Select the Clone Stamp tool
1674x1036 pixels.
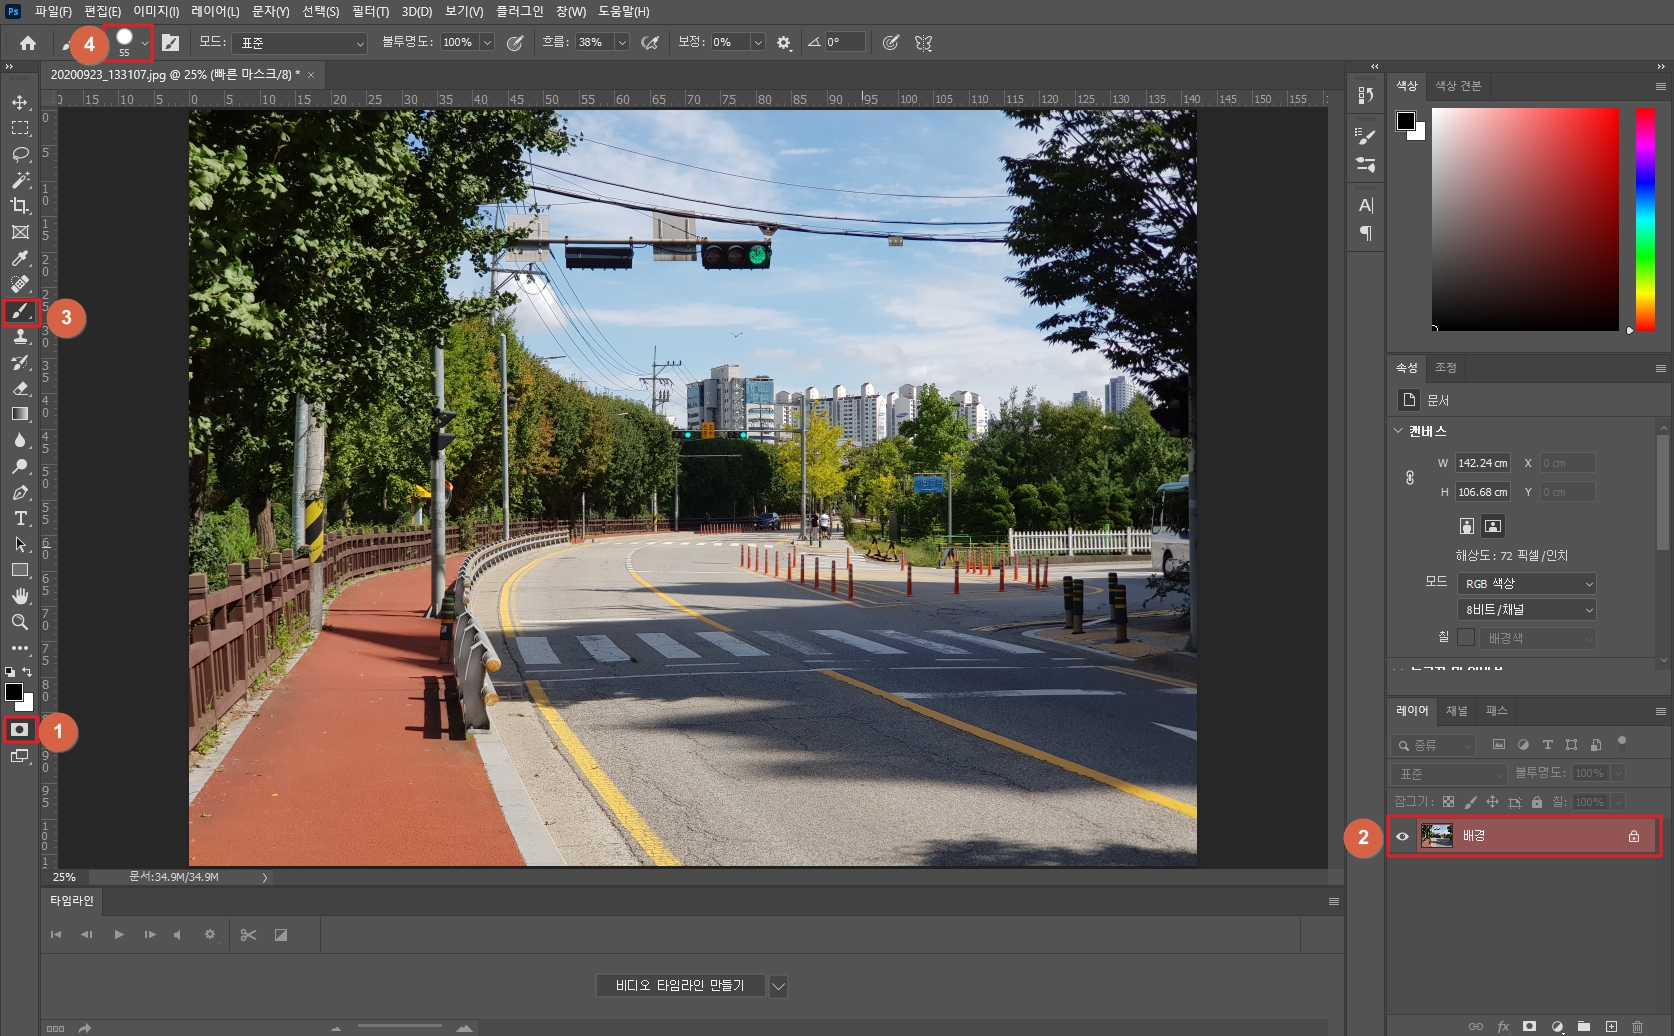(x=20, y=336)
